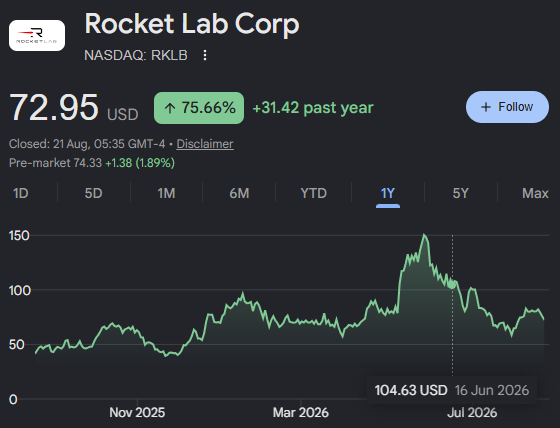
Task: Click the 104.63 USD tooltip value
Action: coord(411,390)
